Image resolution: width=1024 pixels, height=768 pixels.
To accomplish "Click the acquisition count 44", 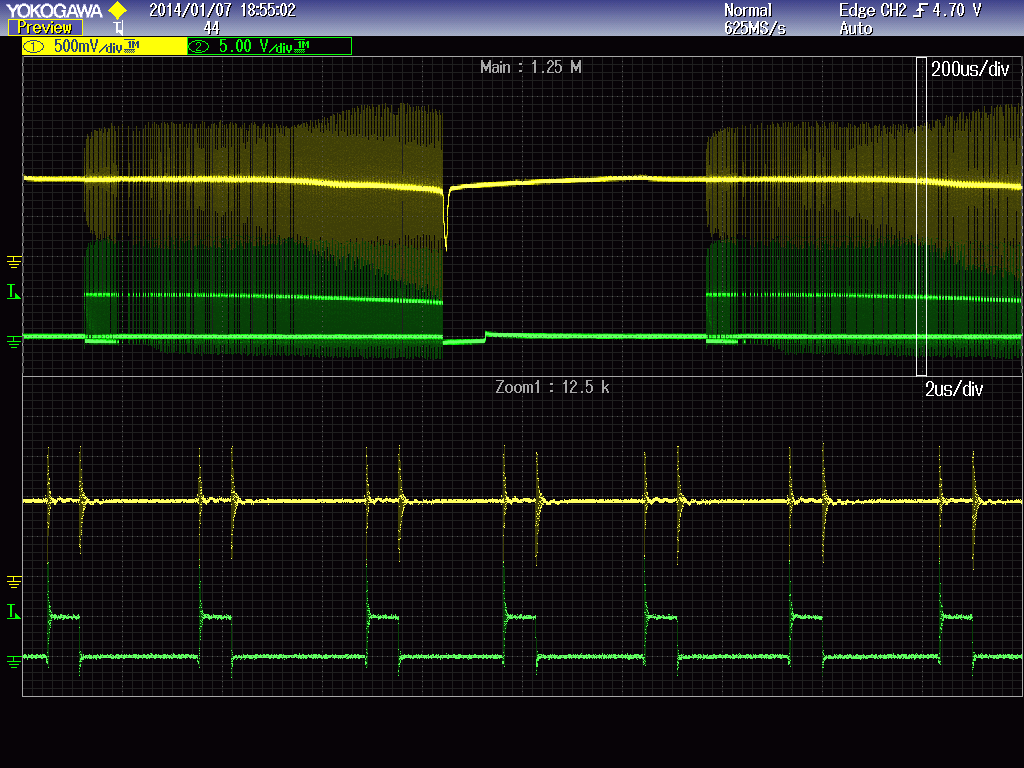I will point(212,28).
